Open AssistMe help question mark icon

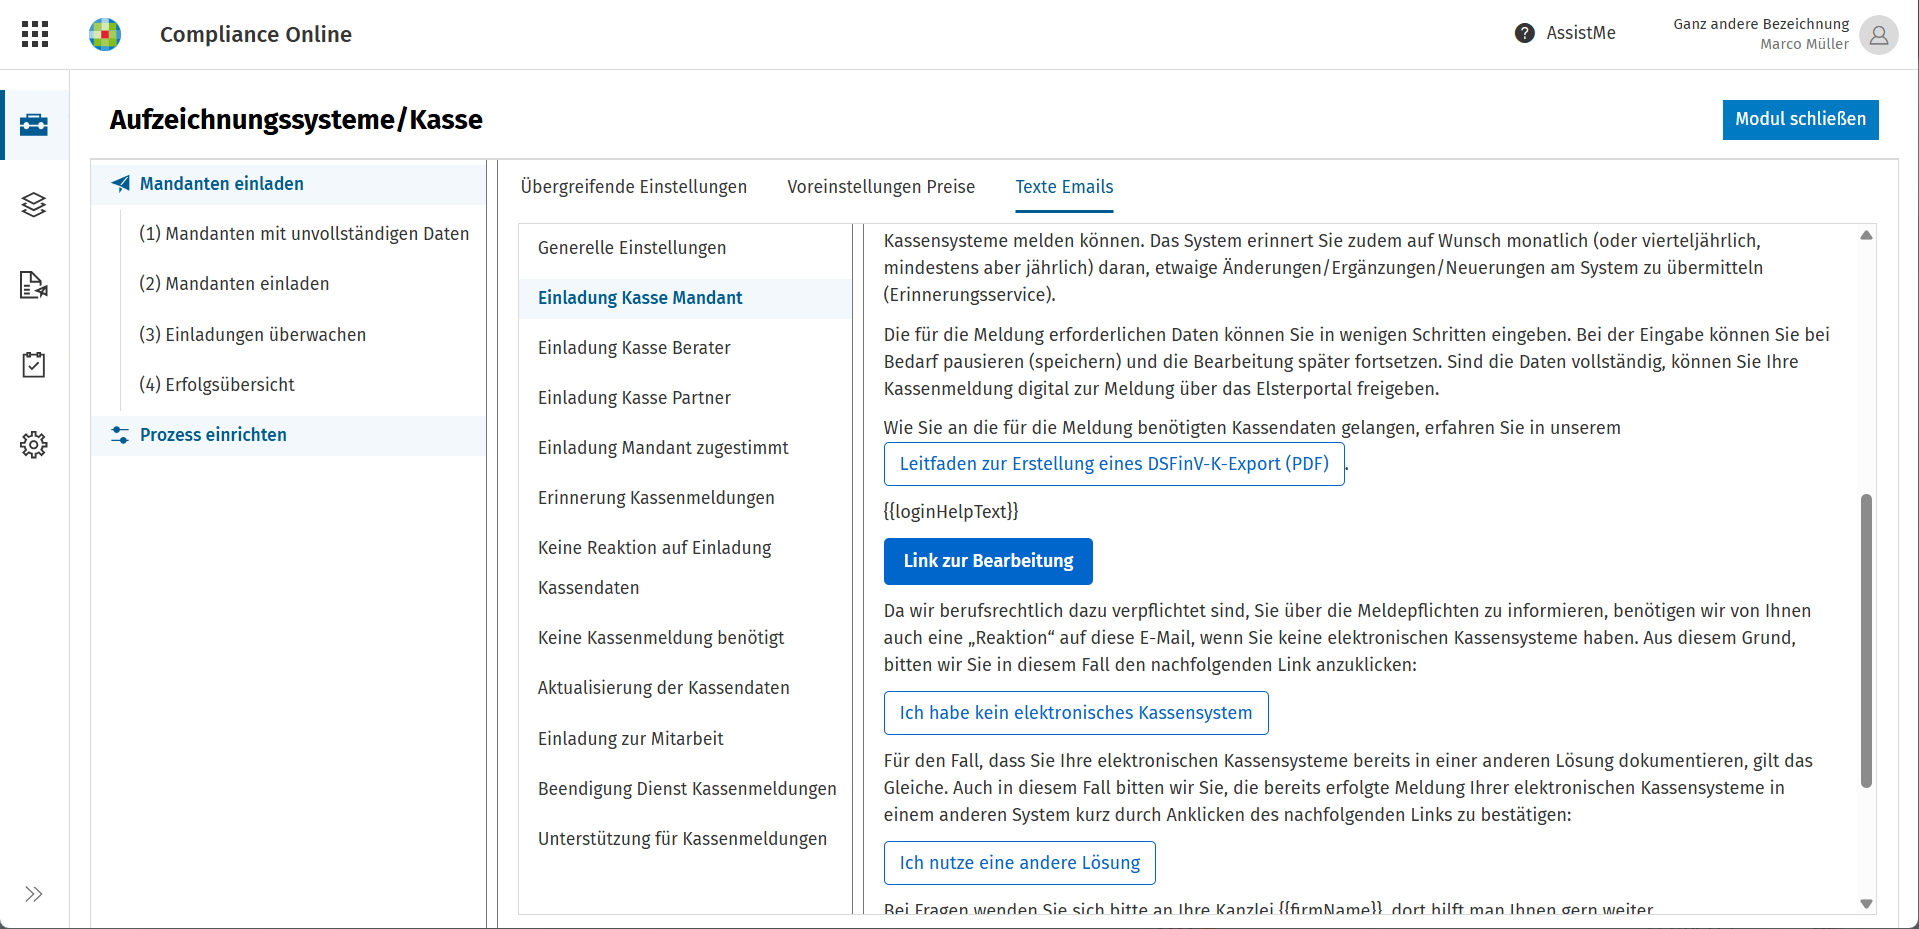1524,33
